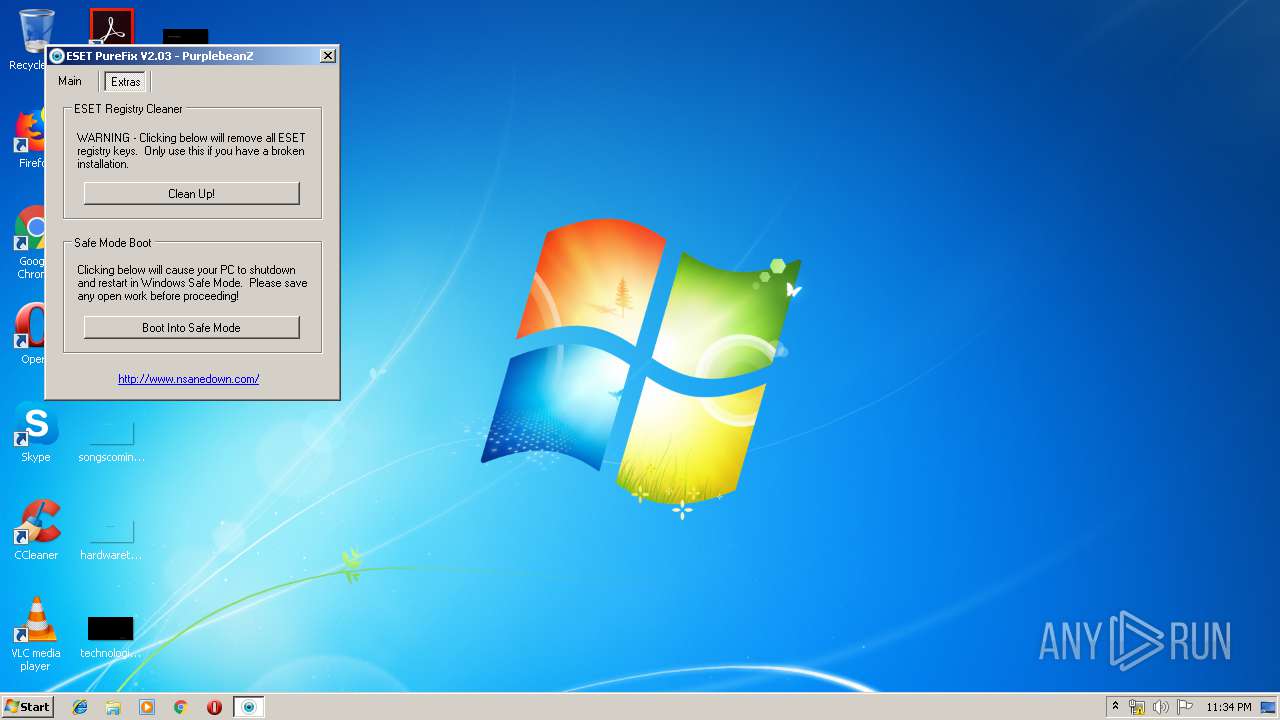Open Internet Explorer from the taskbar

tap(80, 707)
